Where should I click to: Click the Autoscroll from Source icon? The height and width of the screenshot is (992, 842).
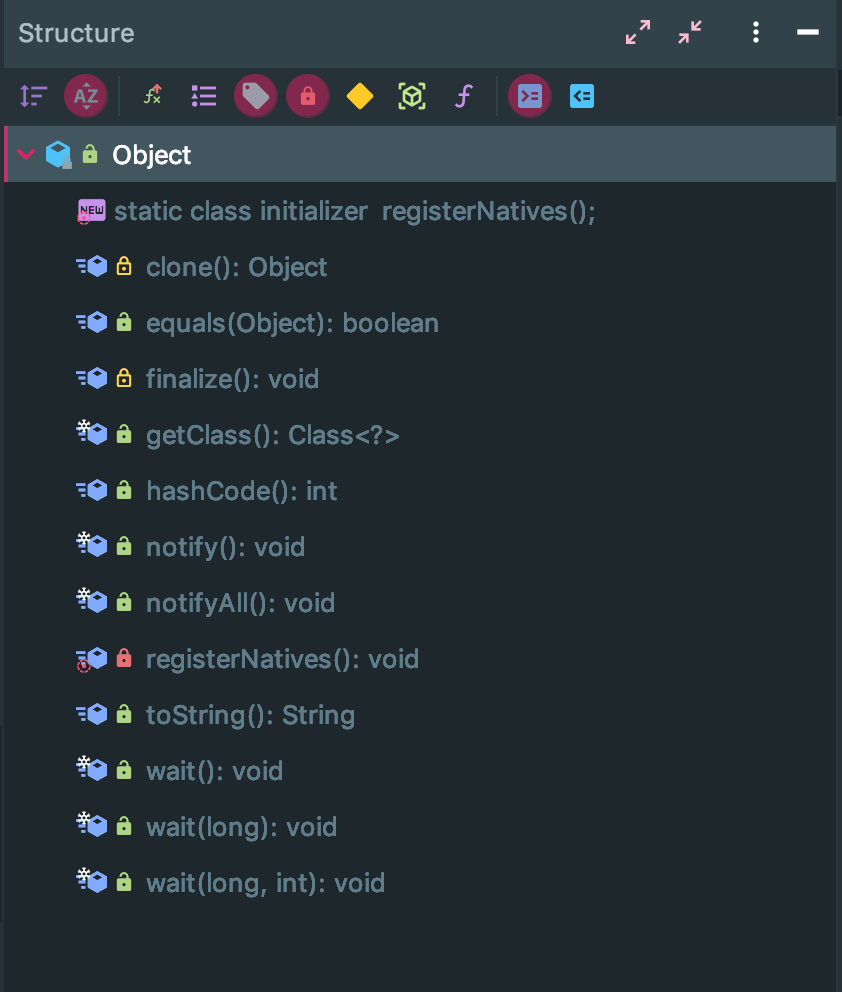581,97
